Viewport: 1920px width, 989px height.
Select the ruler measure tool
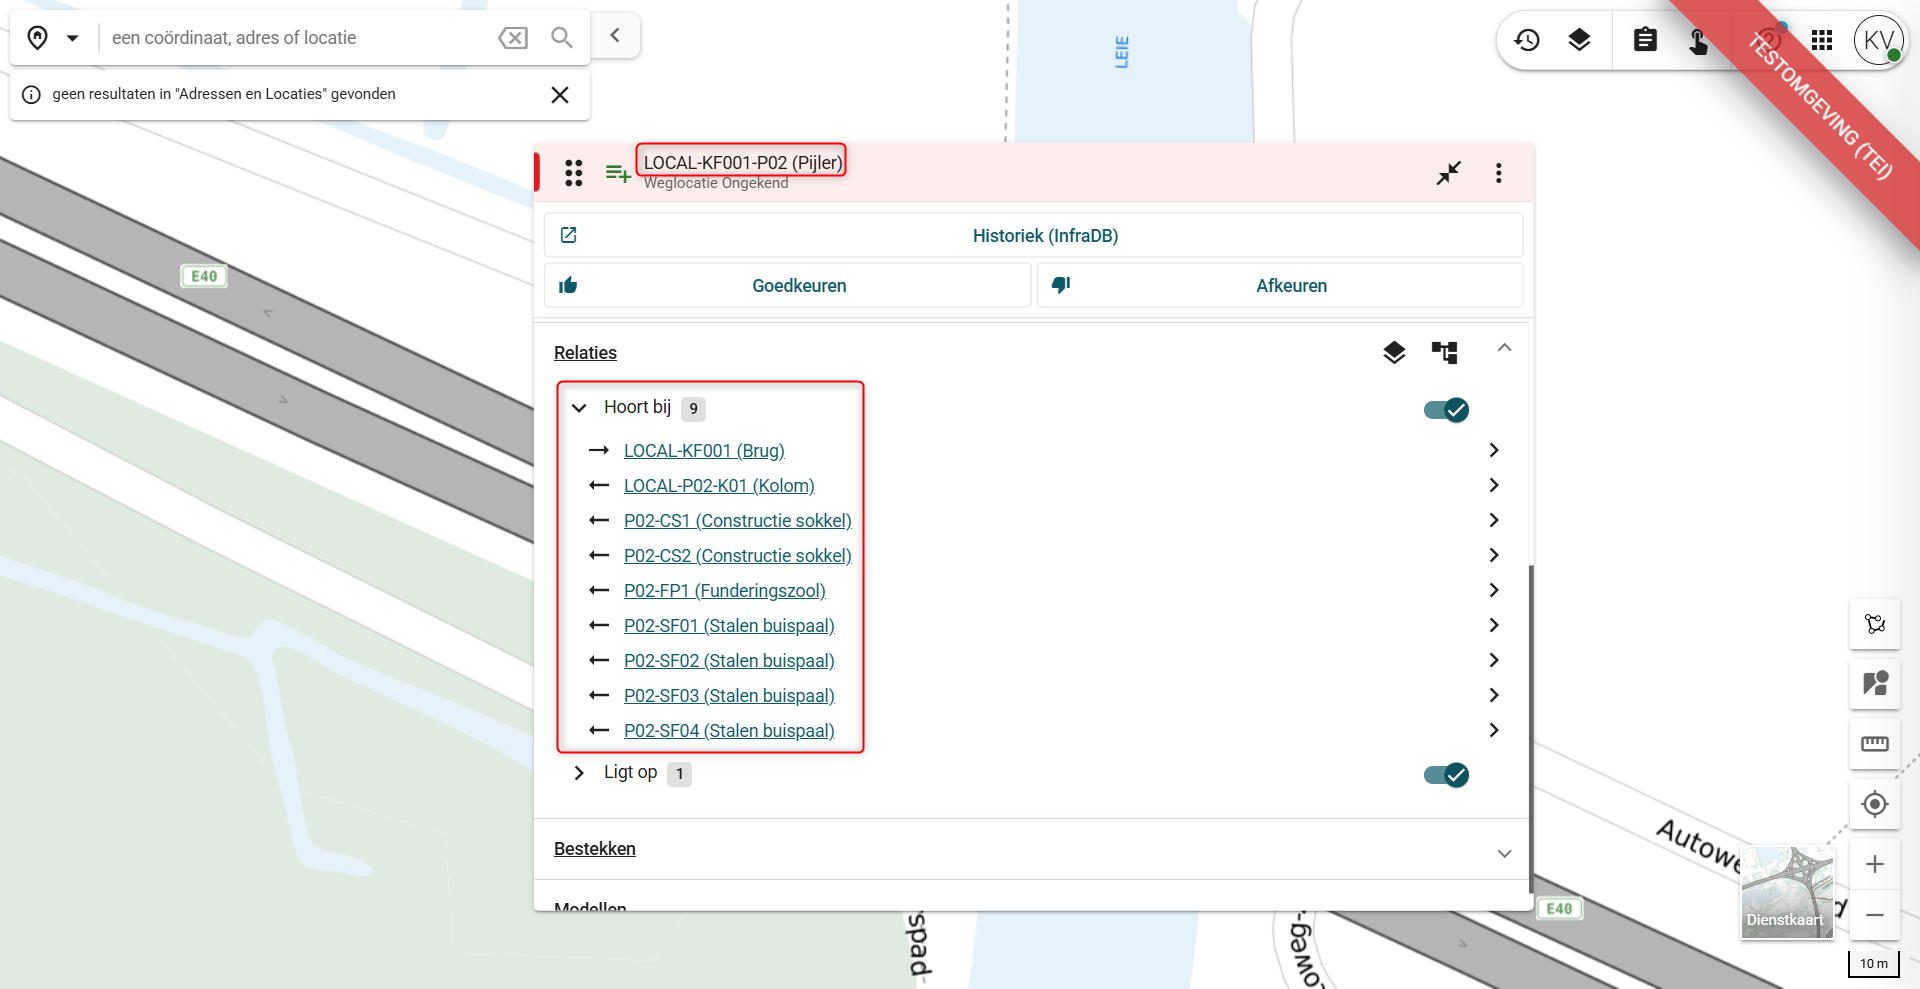pos(1874,744)
